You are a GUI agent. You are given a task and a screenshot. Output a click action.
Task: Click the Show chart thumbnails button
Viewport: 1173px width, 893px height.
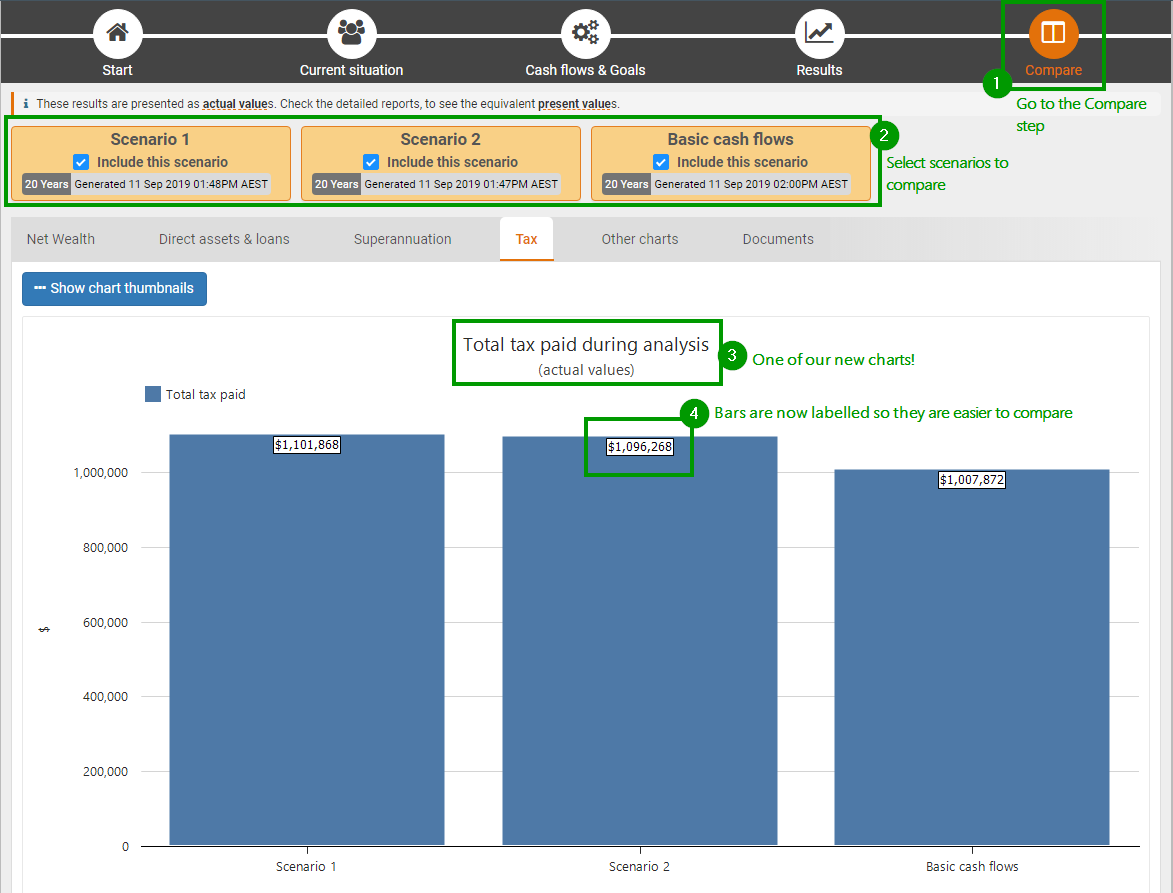tap(114, 288)
